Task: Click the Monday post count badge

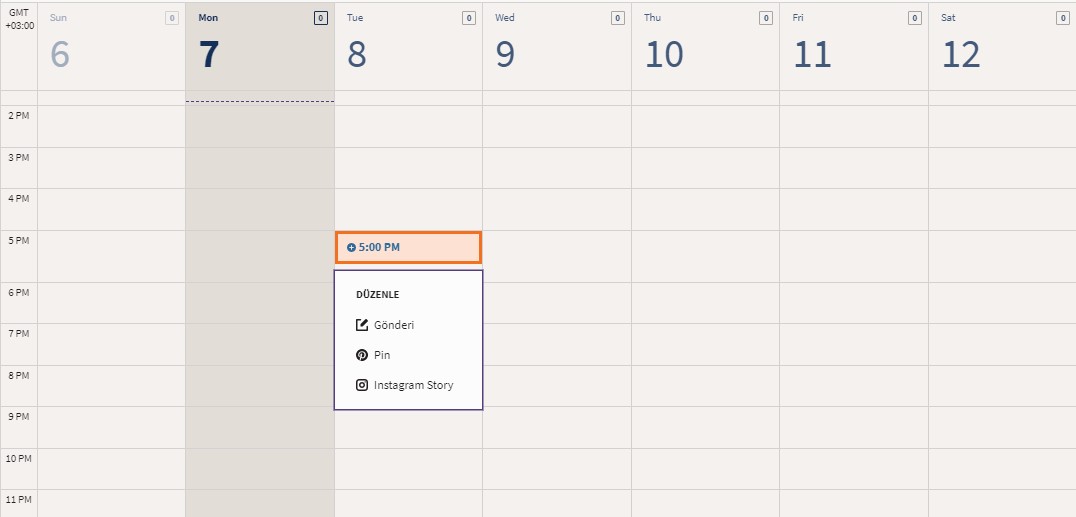Action: 320,18
